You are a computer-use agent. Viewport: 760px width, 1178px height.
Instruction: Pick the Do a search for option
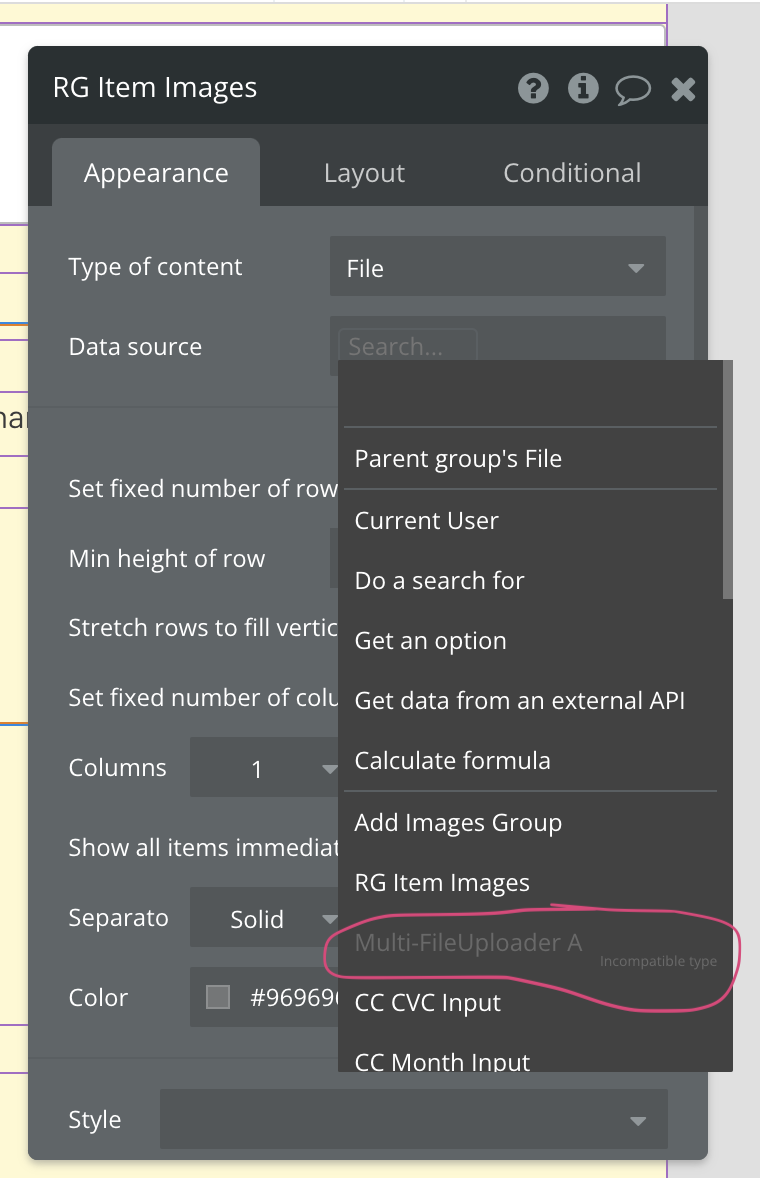[440, 581]
